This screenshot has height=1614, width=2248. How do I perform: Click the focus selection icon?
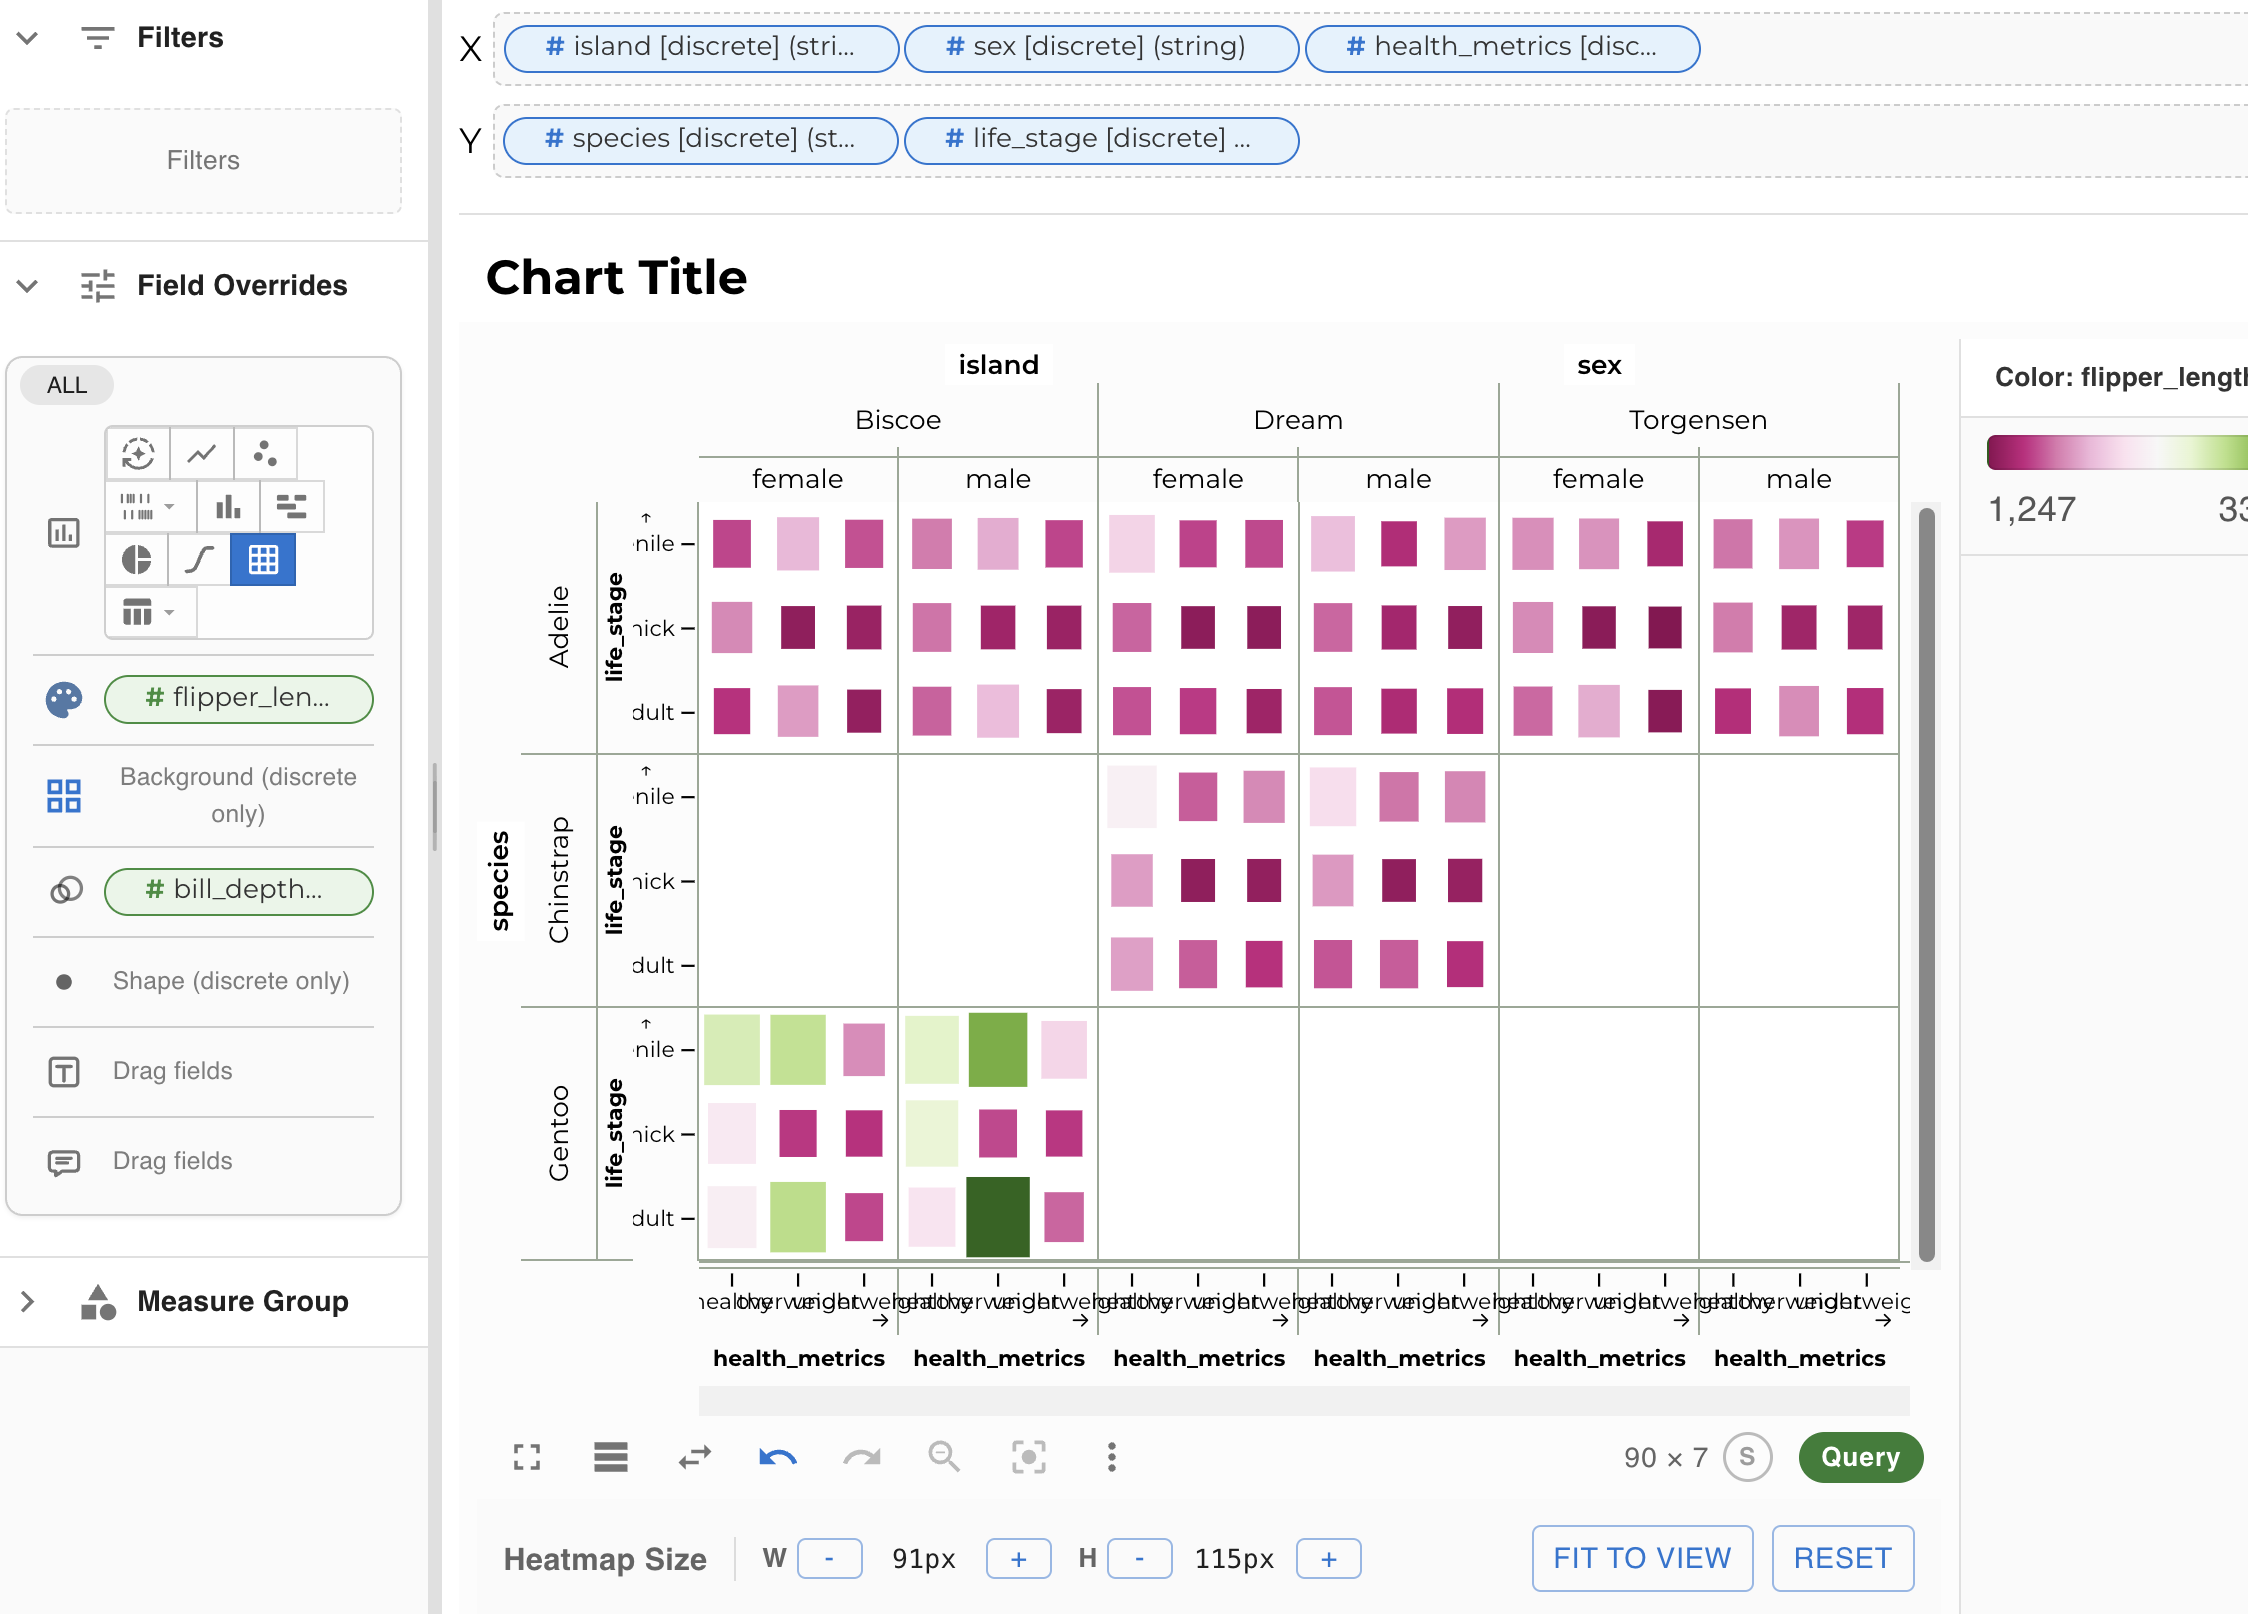point(1028,1457)
